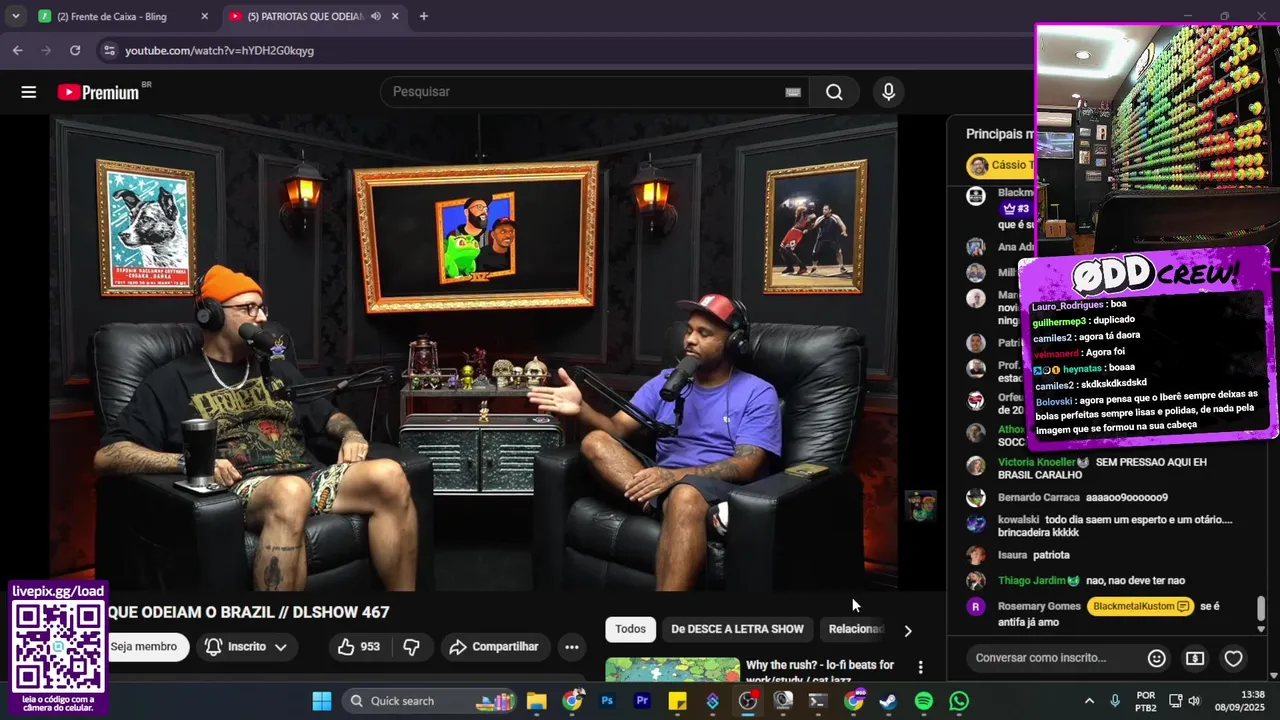Select the De DESCE A LETRA SHOW chip
The height and width of the screenshot is (720, 1280).
pos(737,629)
